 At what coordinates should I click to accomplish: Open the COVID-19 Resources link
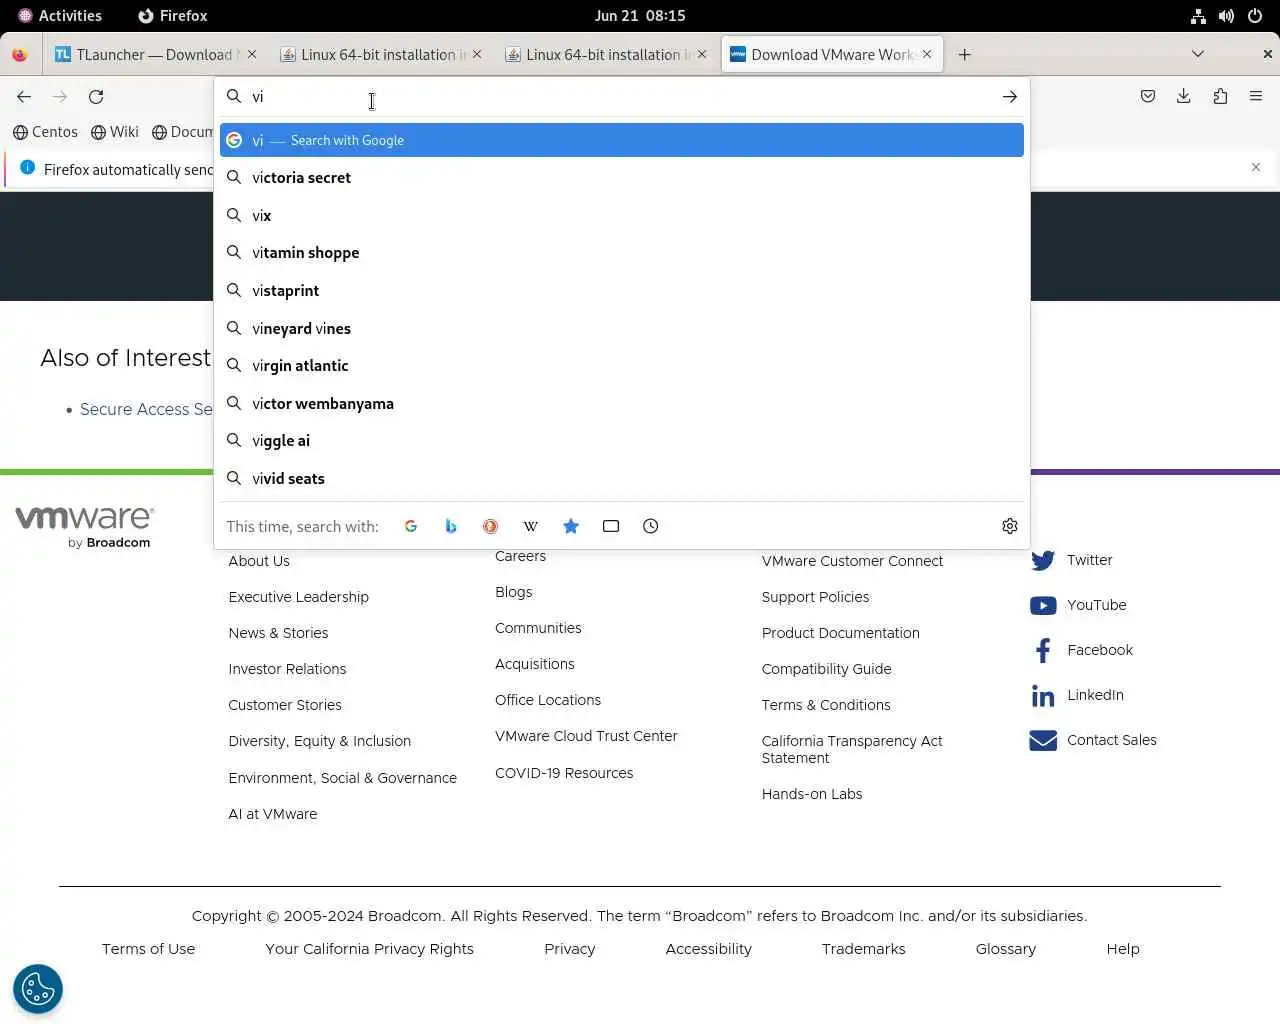click(x=564, y=773)
